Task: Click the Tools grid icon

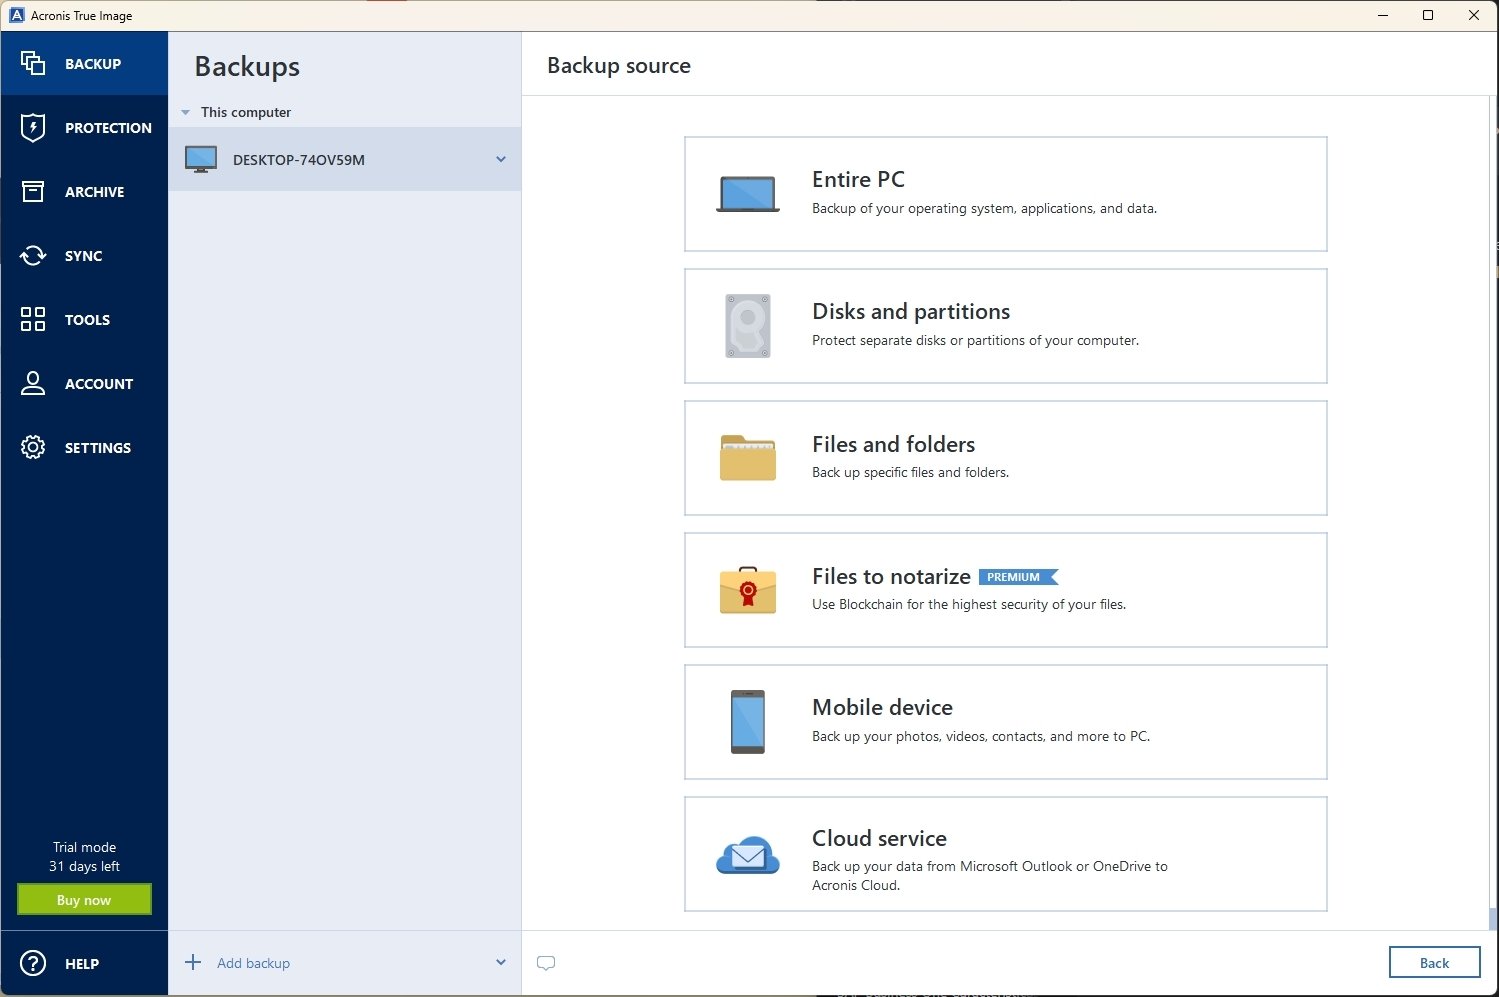Action: (33, 319)
